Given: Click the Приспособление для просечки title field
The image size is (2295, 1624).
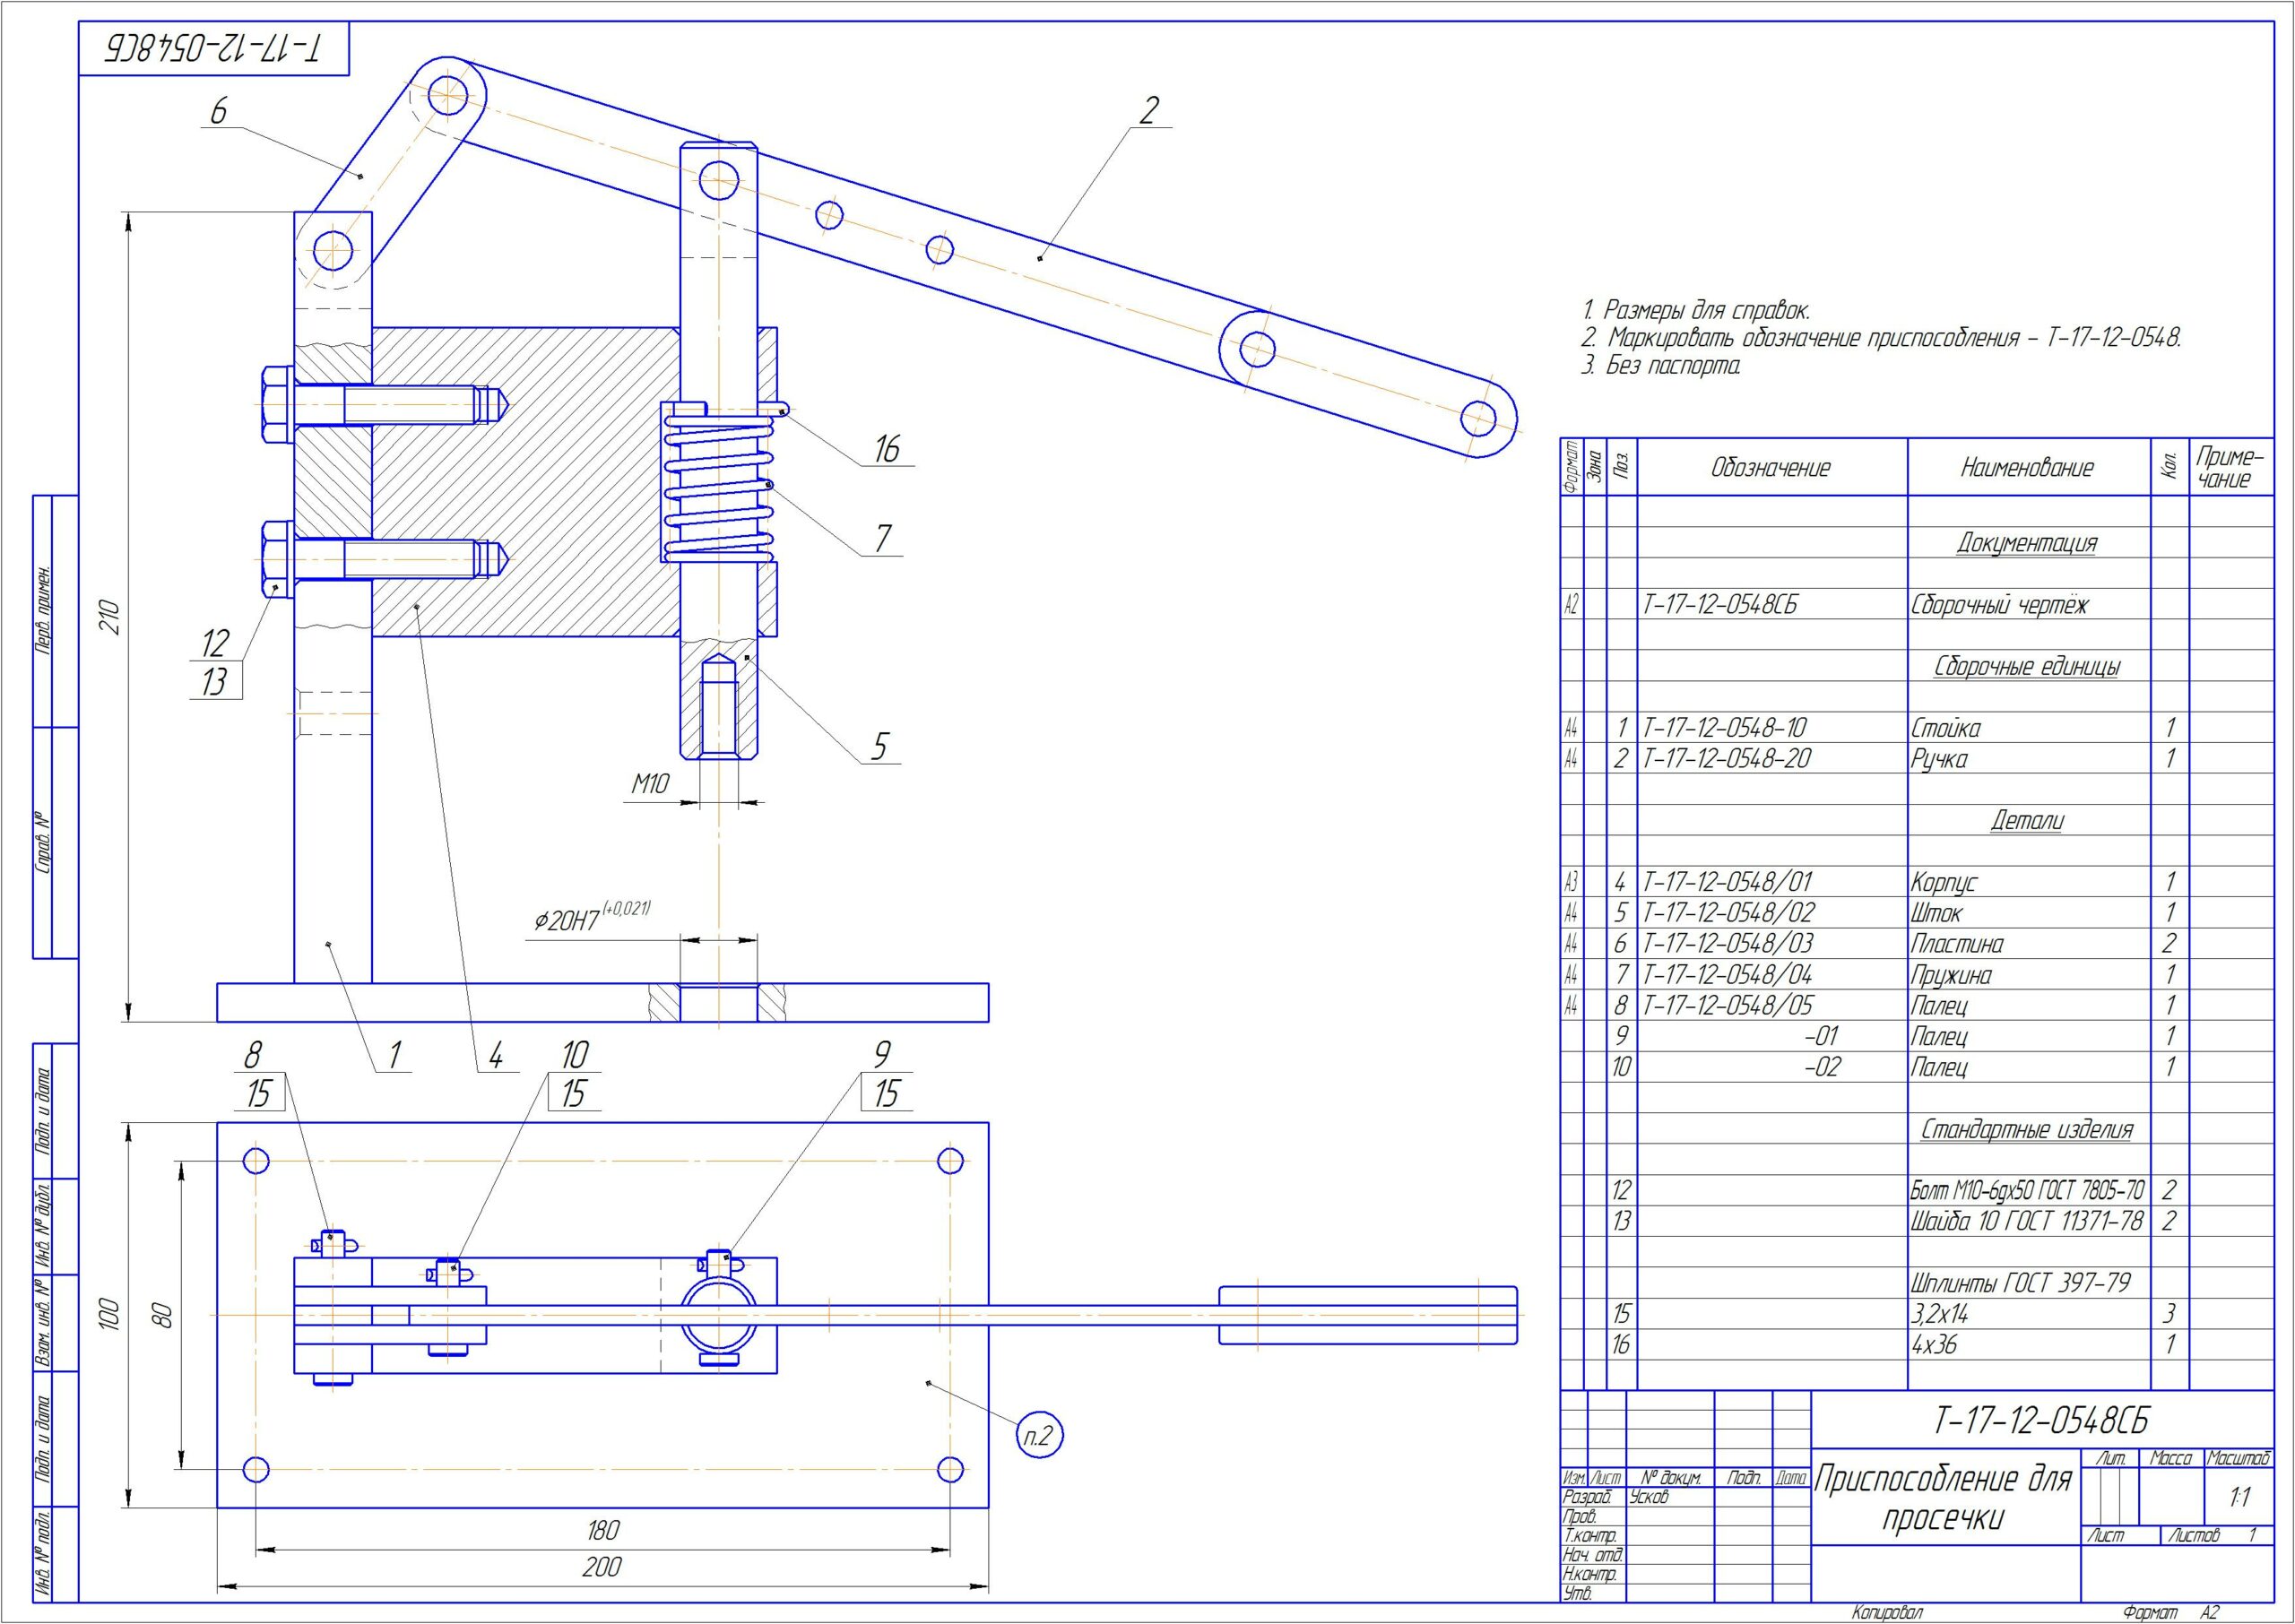Looking at the screenshot, I should tap(1943, 1498).
